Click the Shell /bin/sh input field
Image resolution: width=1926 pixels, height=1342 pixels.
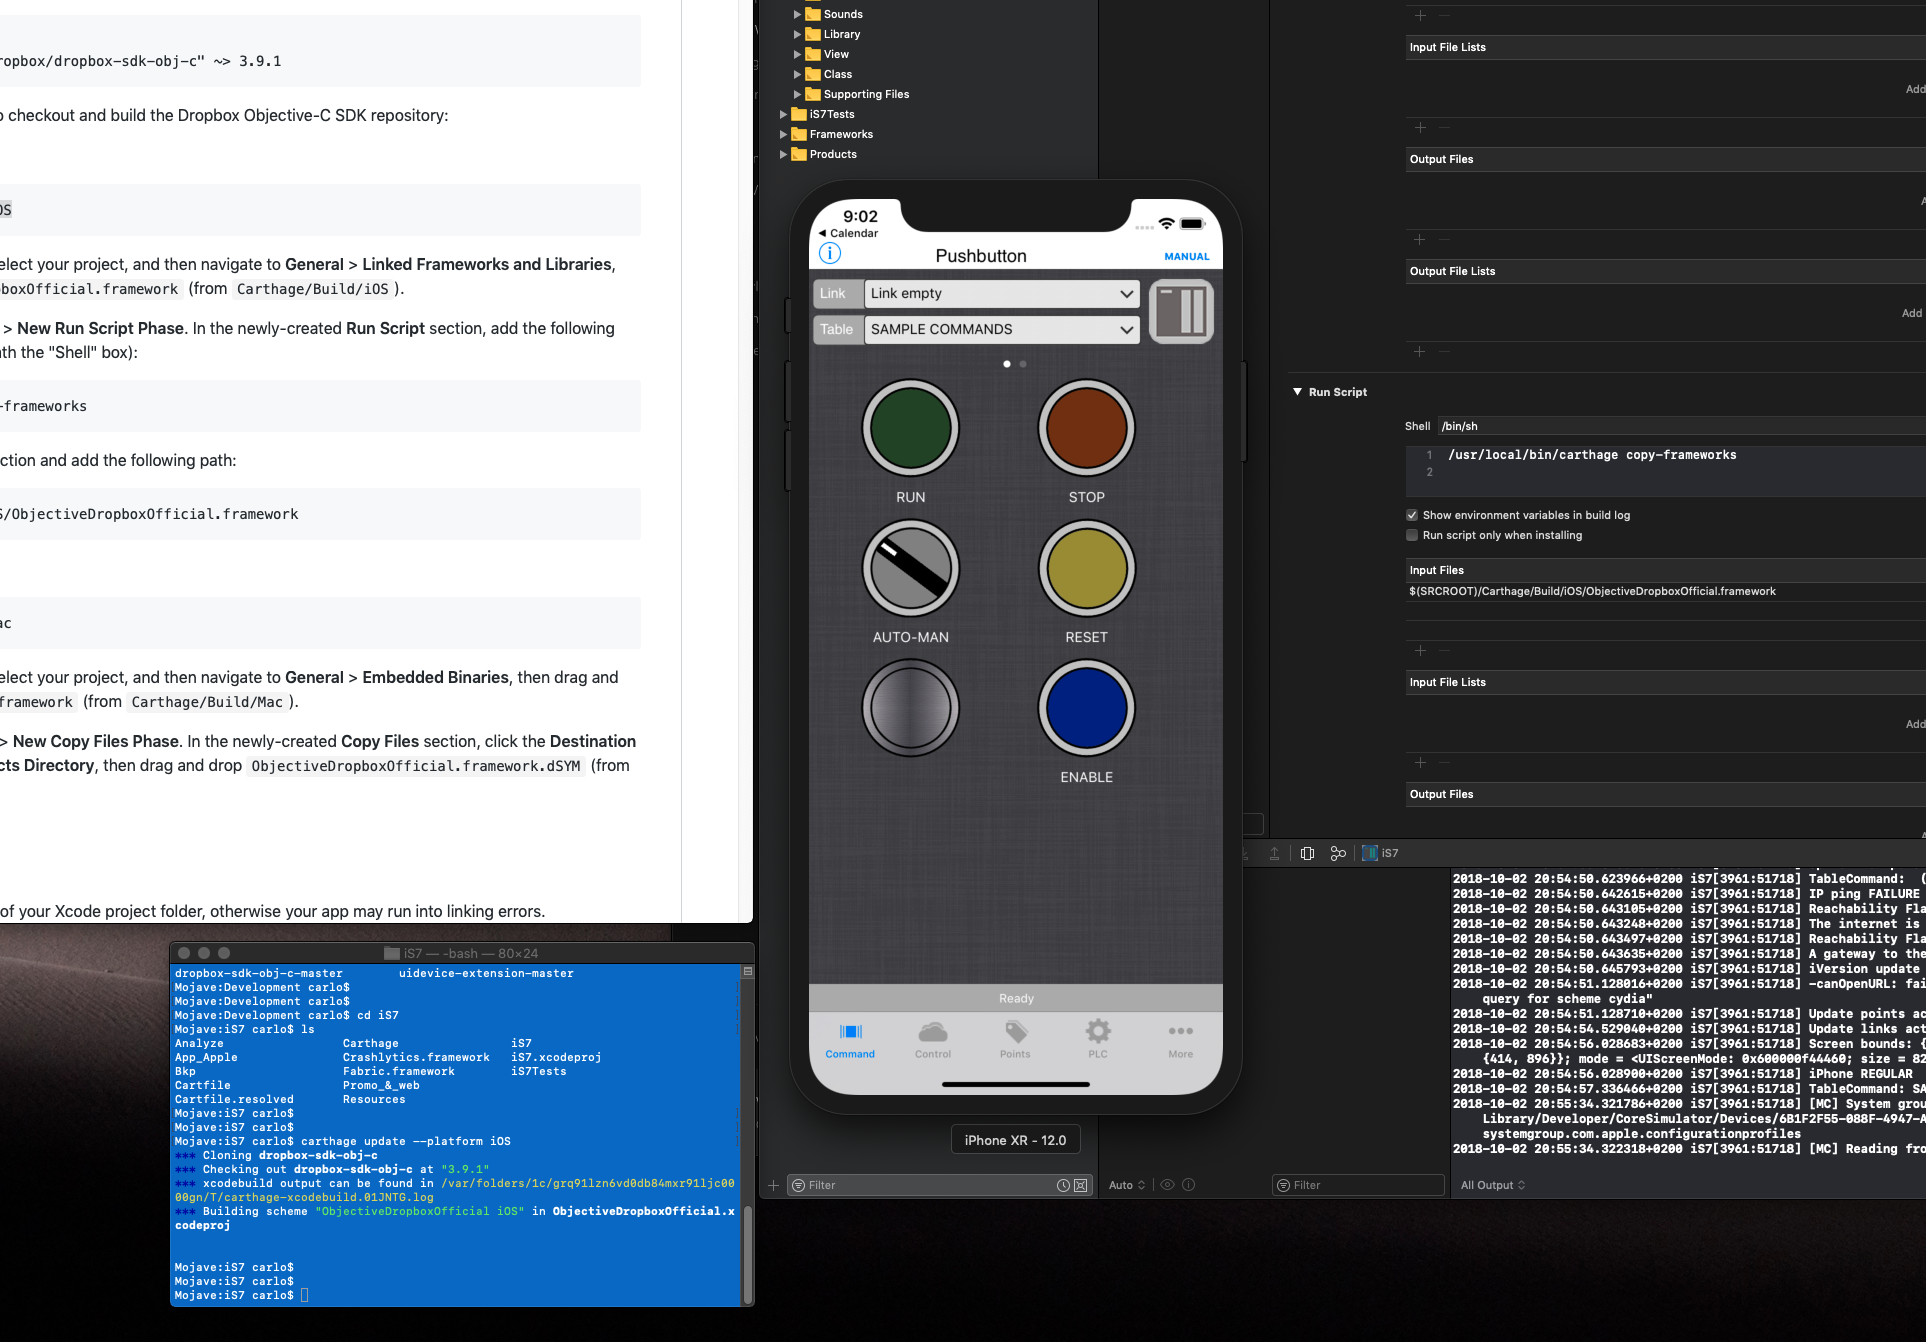coord(1680,426)
